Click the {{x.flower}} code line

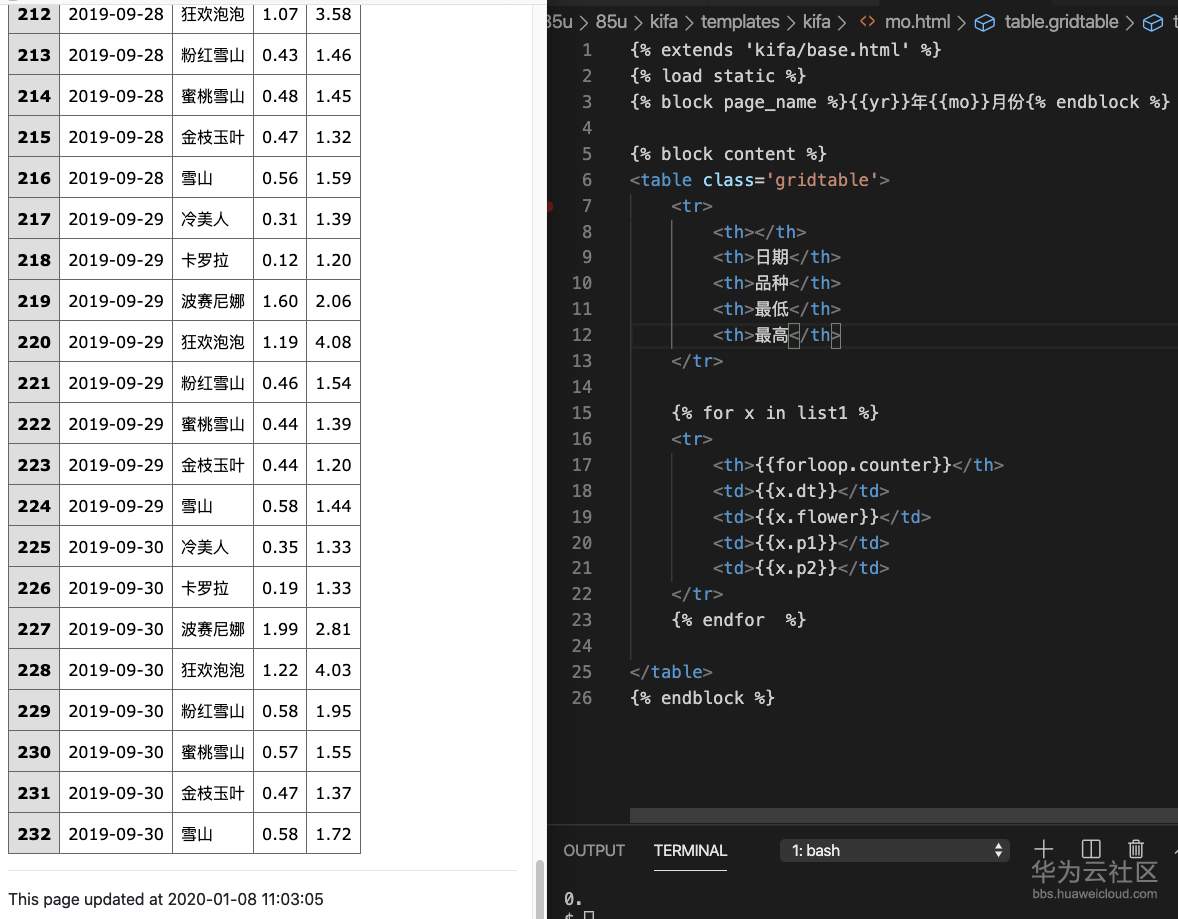(x=822, y=516)
